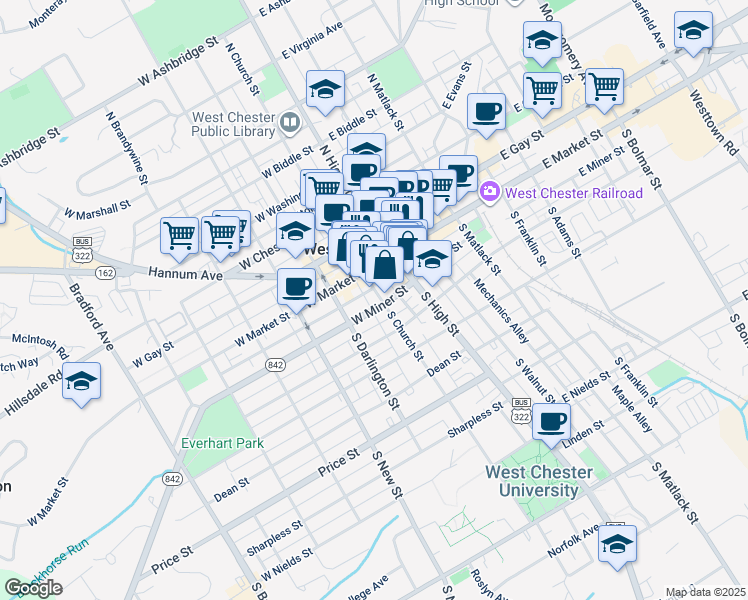Click the BUS 322 shield near Bradford Ave
This screenshot has height=600, width=748.
coord(82,250)
